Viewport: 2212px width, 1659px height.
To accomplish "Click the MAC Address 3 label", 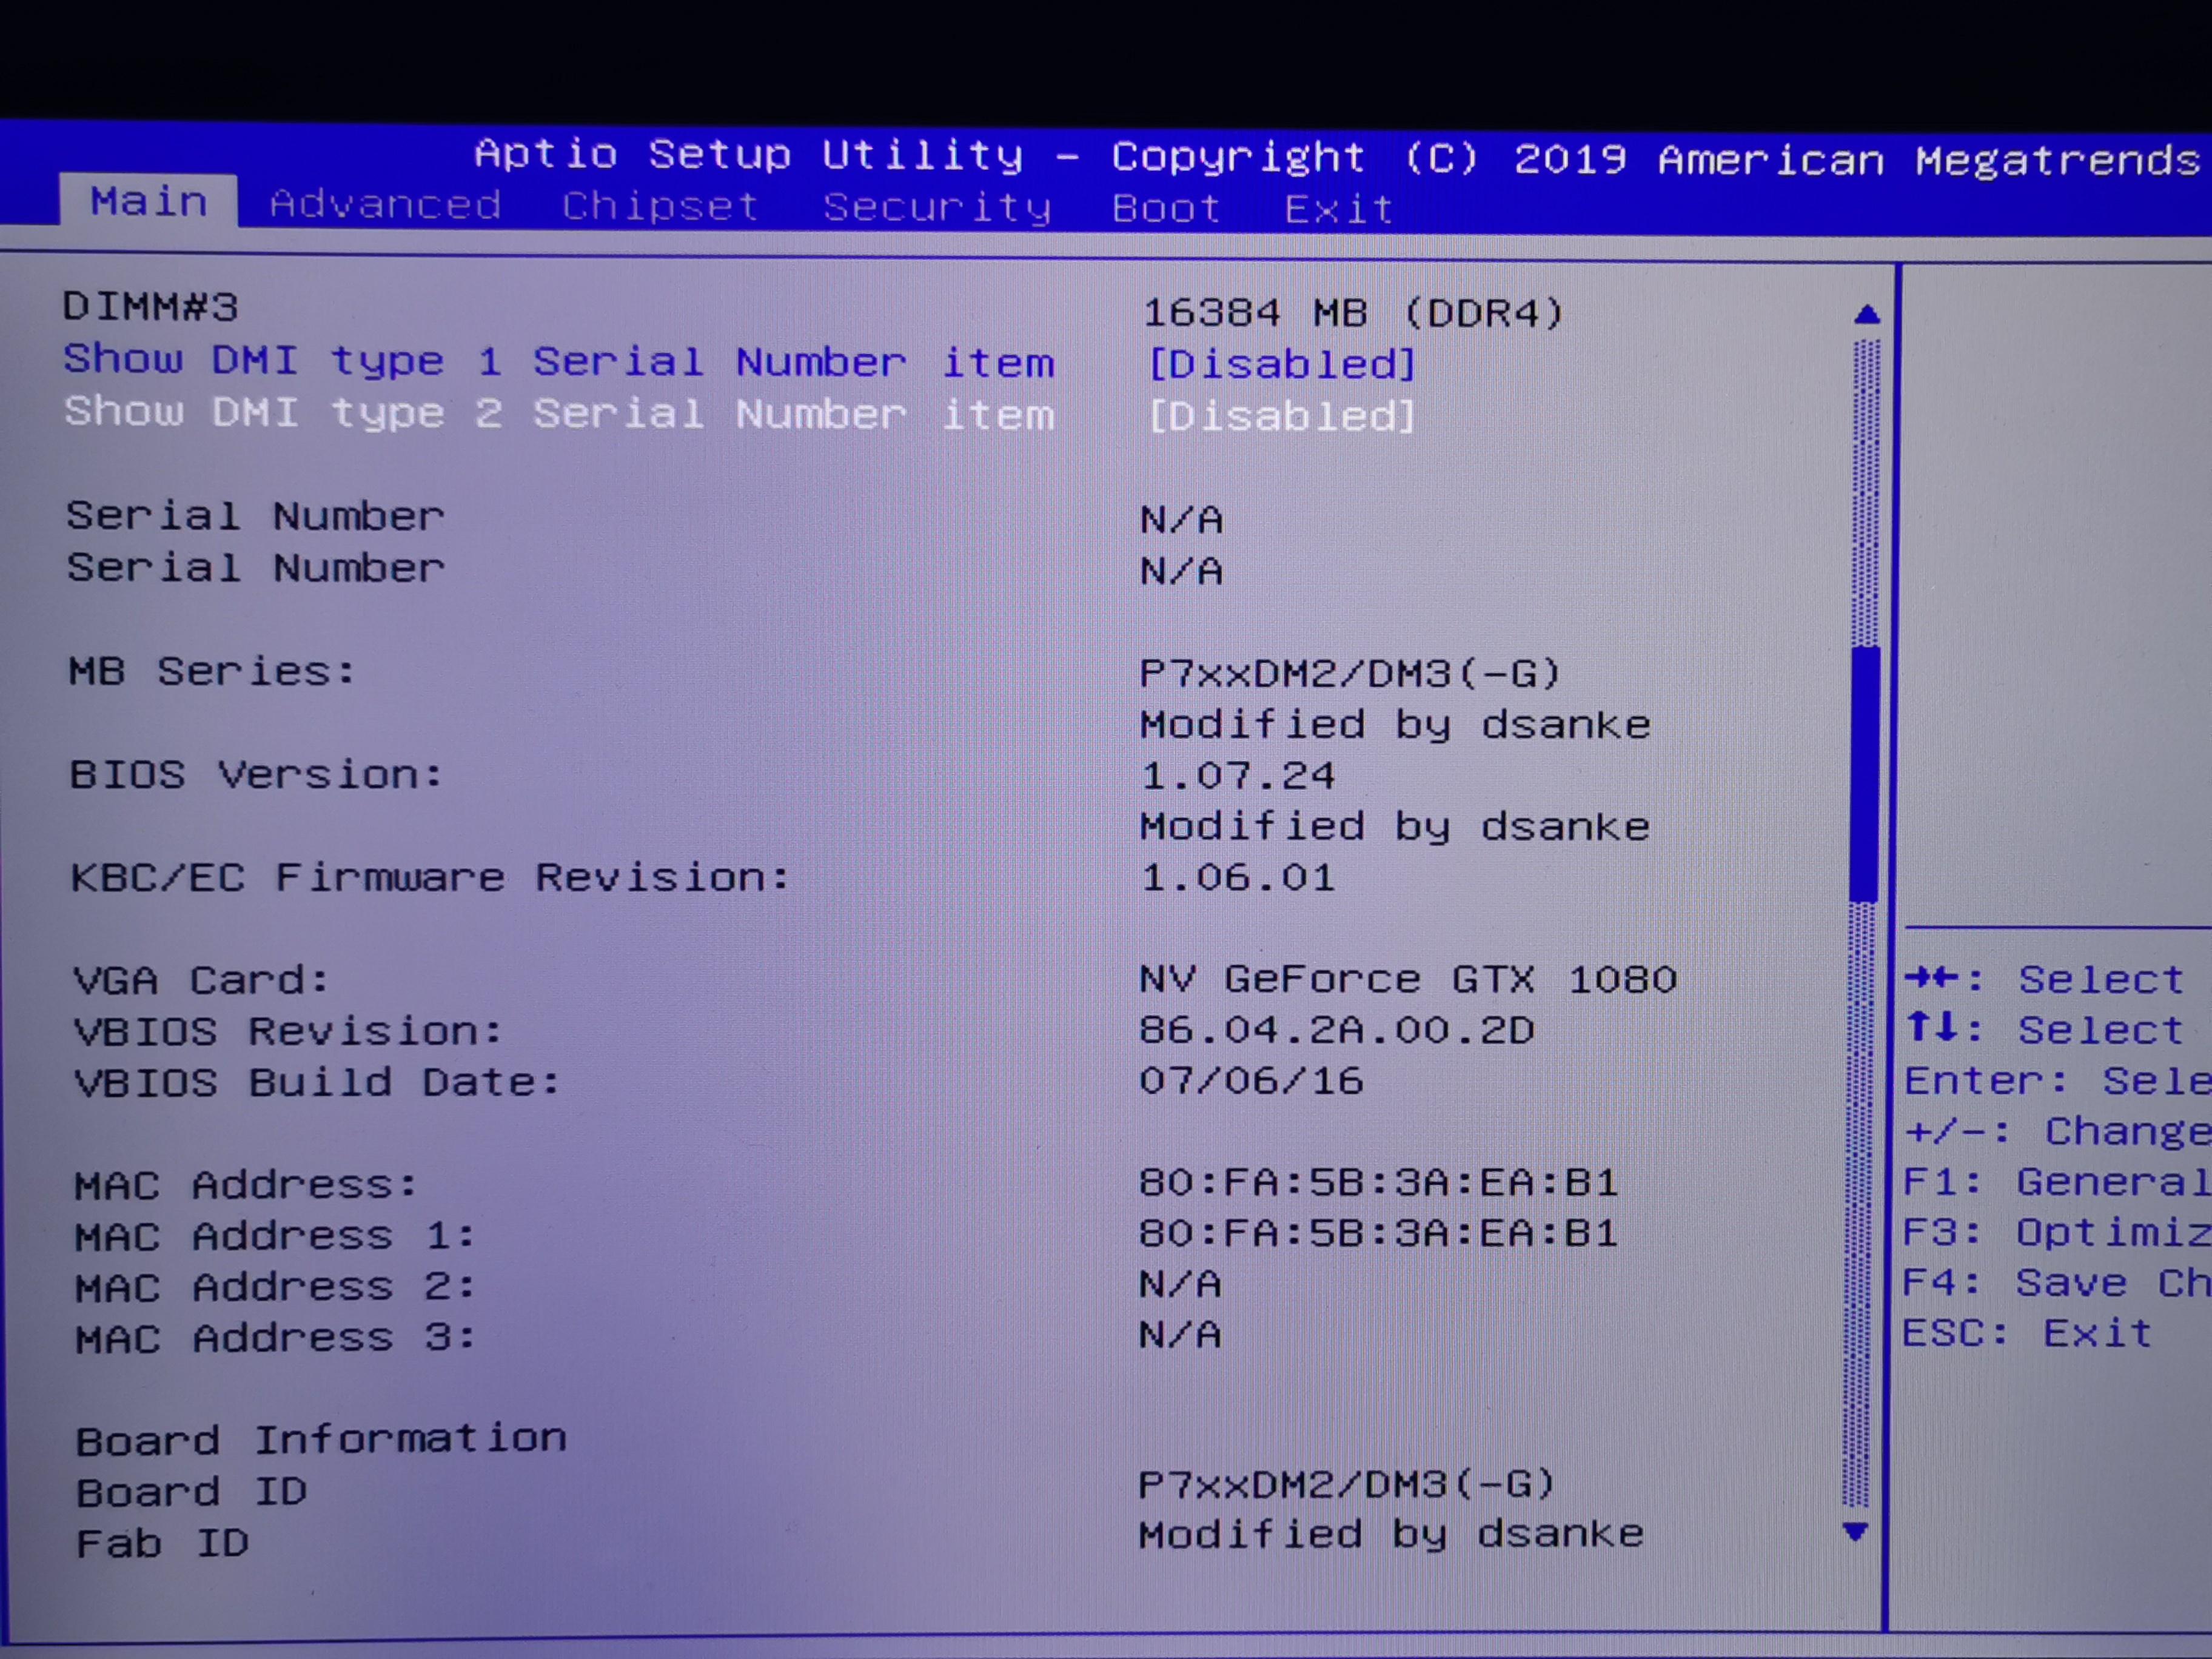I will pos(275,1338).
